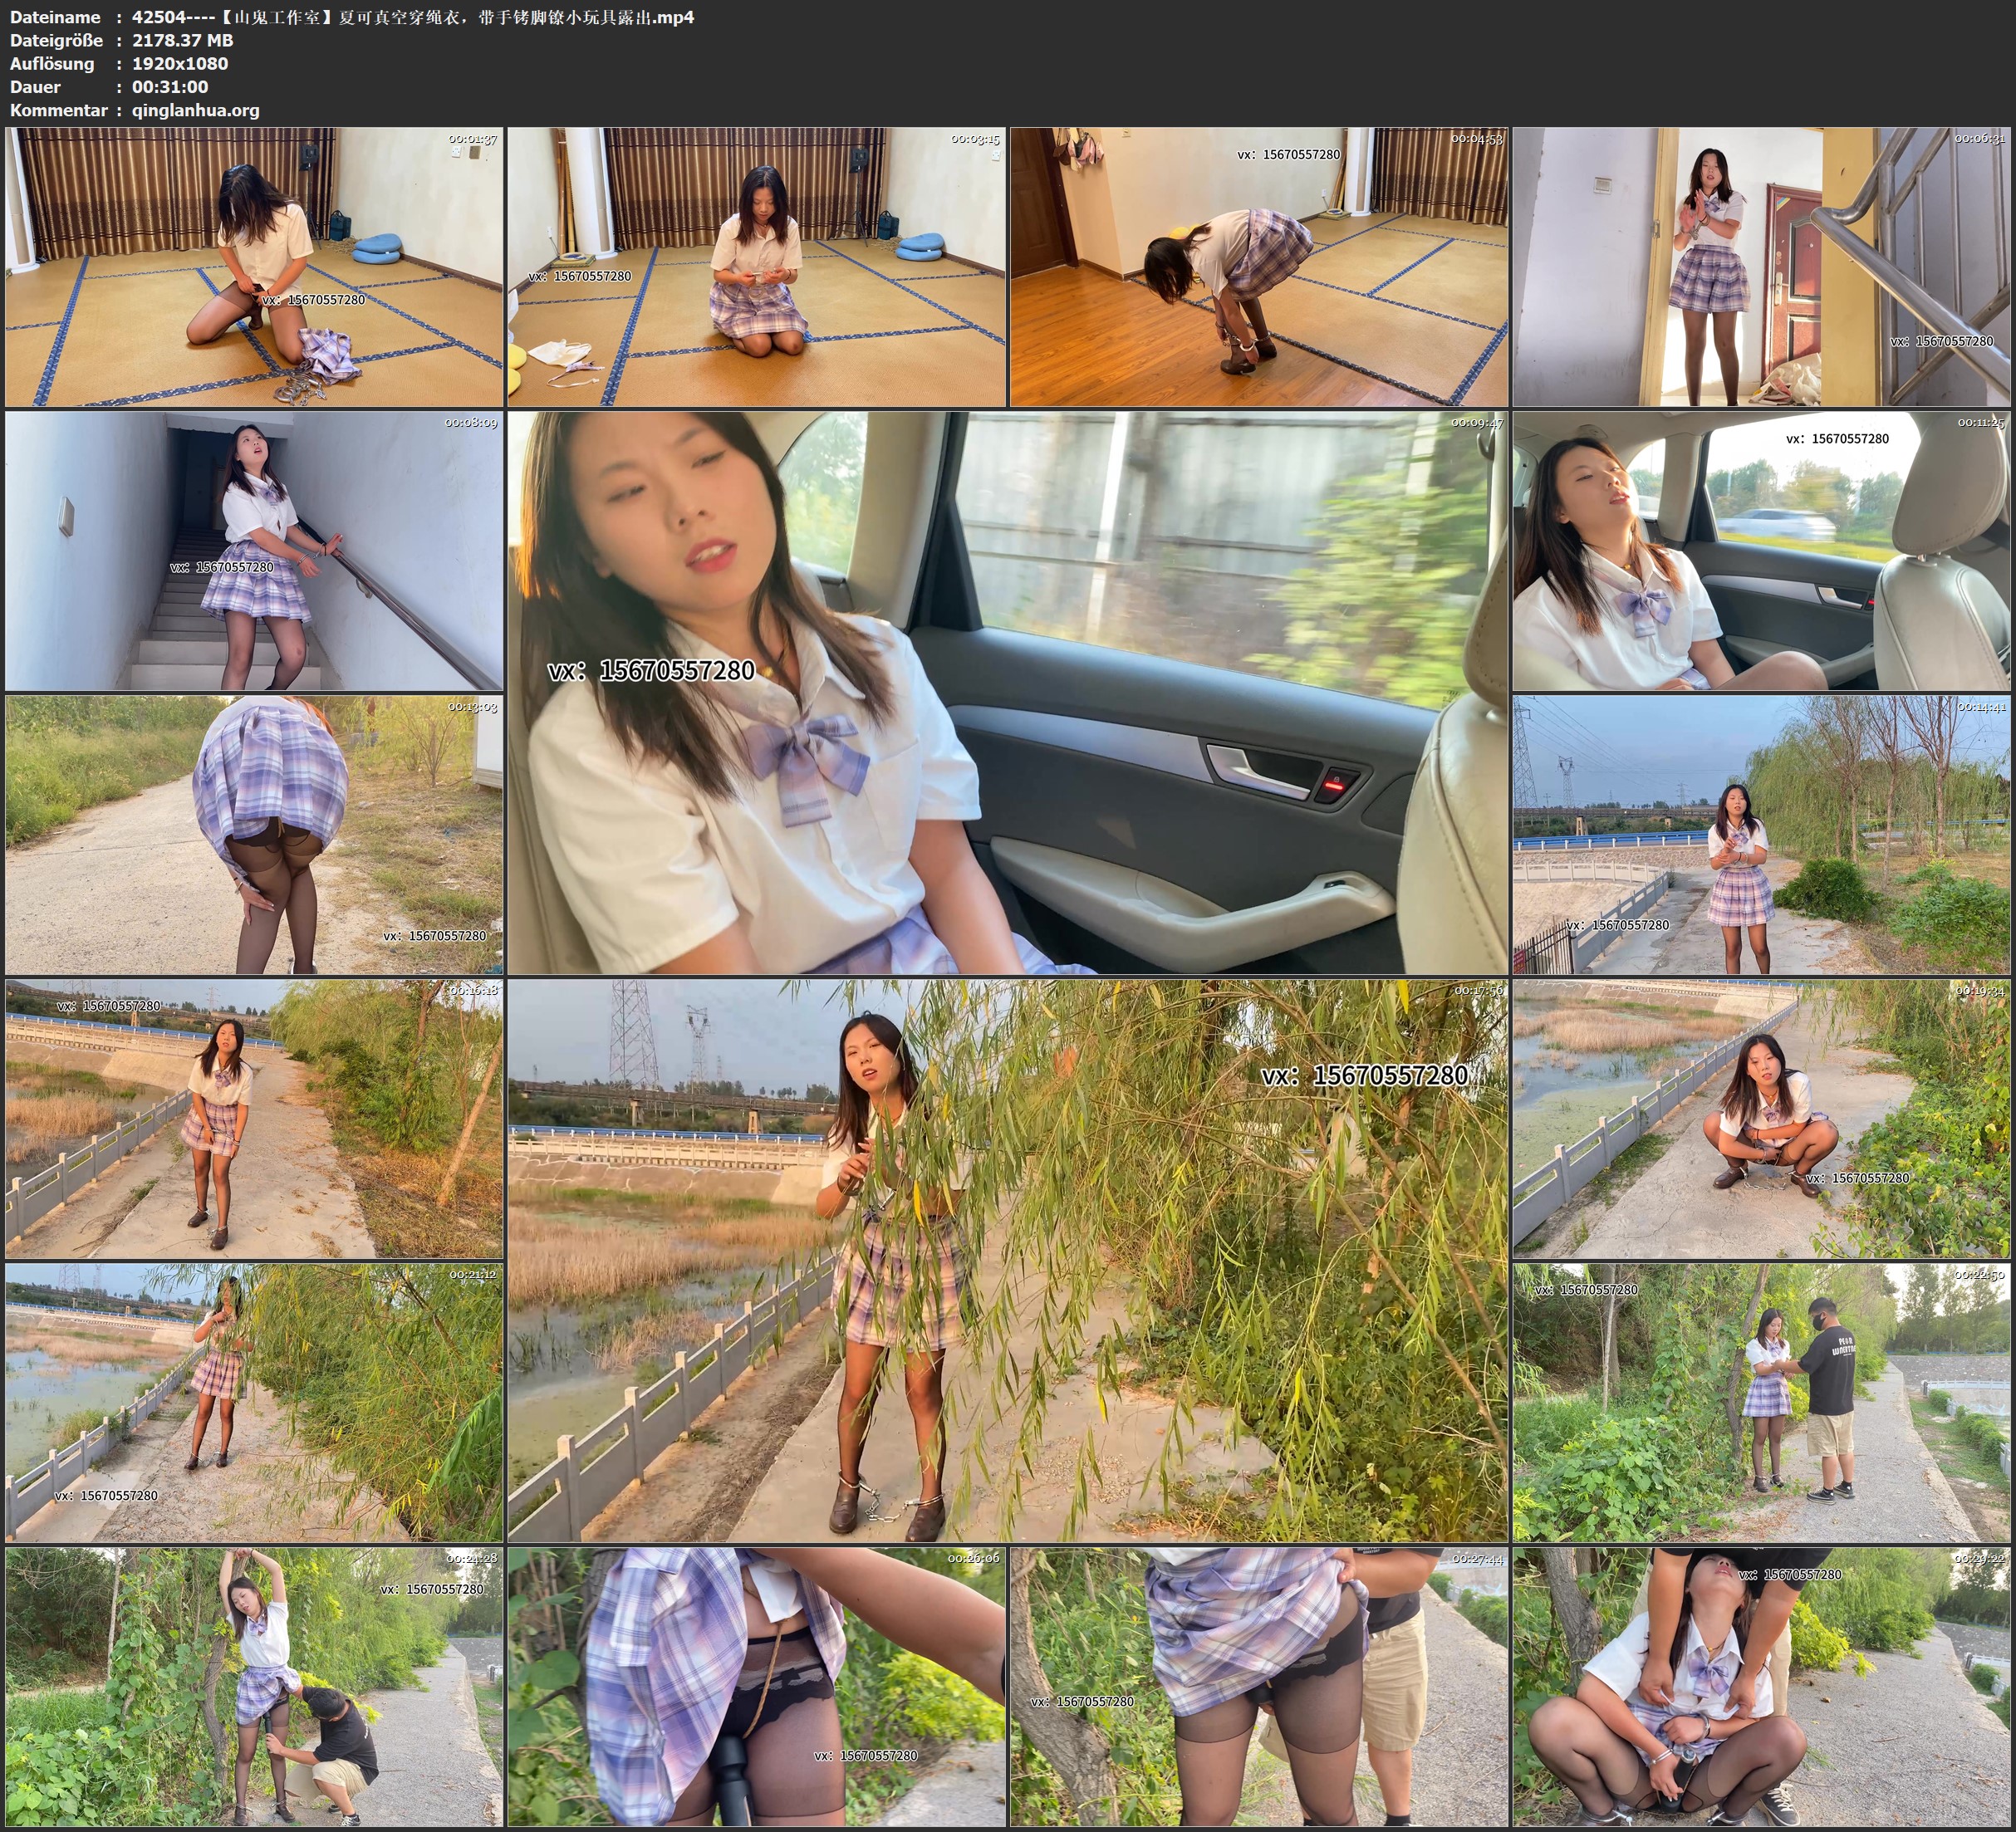Click the frame labeled 00:06:31
2016x1832 pixels.
1761,266
